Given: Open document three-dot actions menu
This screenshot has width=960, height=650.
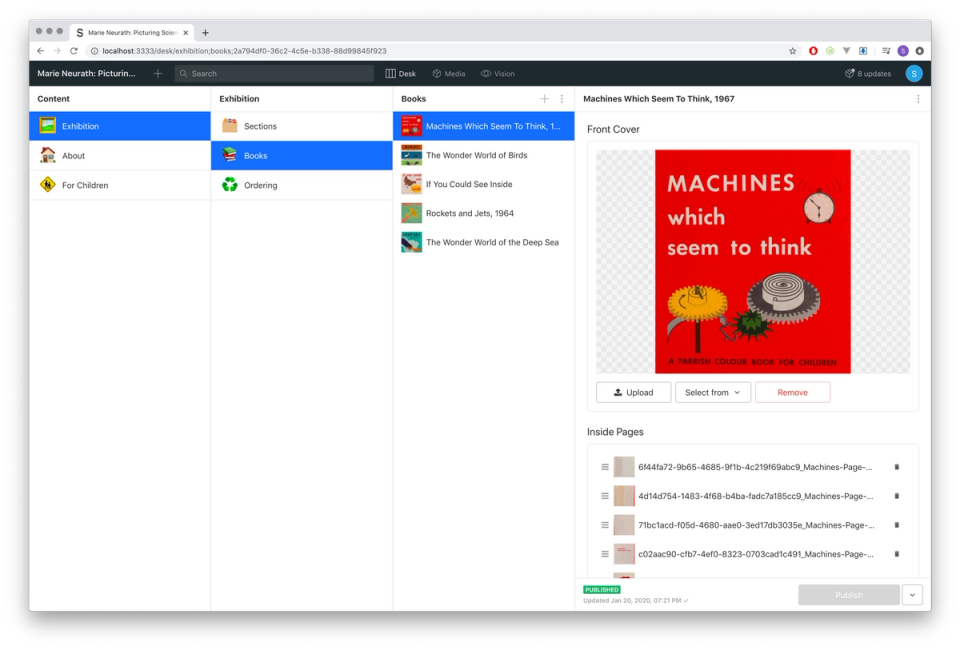Looking at the screenshot, I should coord(918,99).
